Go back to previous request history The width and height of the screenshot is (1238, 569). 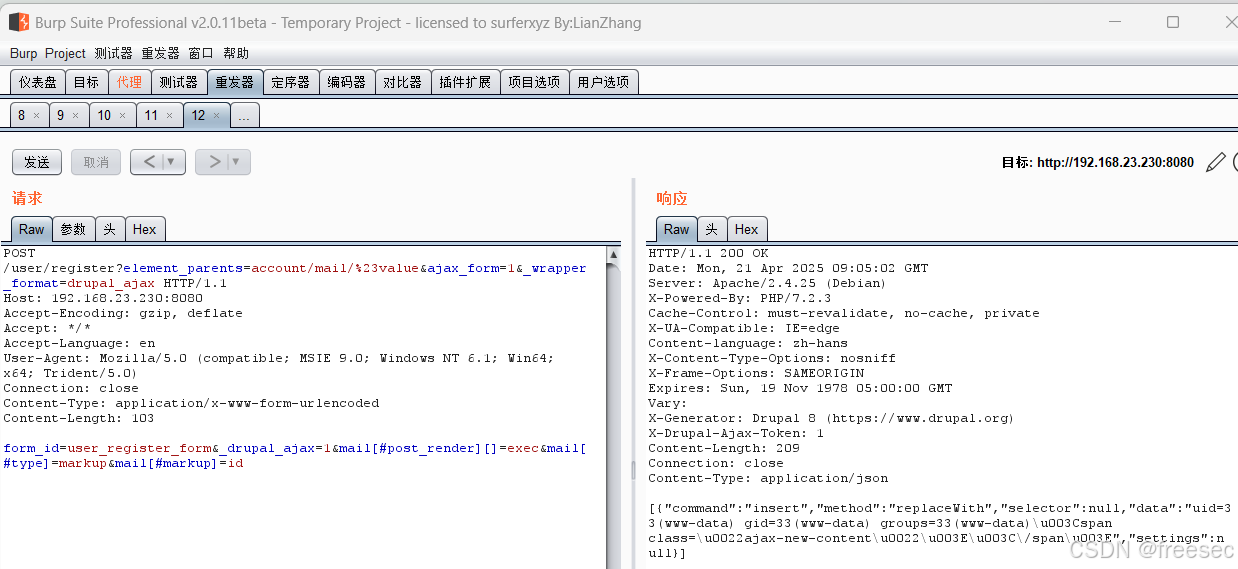(x=149, y=162)
